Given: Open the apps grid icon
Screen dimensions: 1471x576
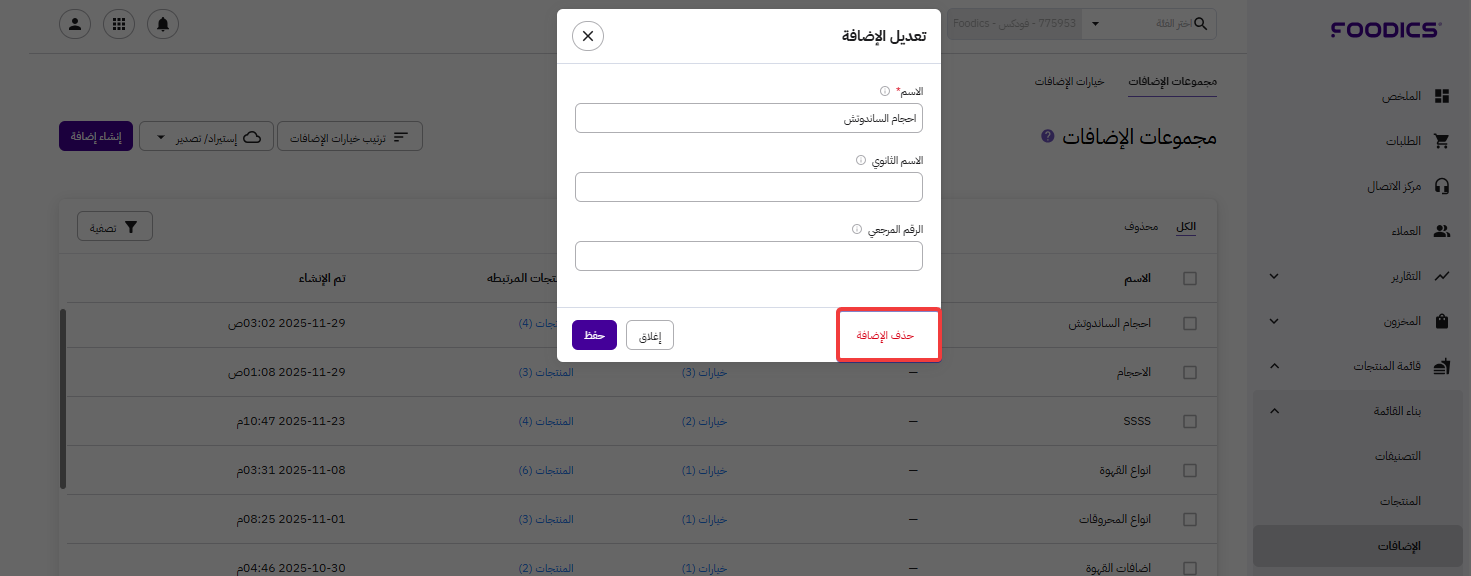Looking at the screenshot, I should (119, 24).
